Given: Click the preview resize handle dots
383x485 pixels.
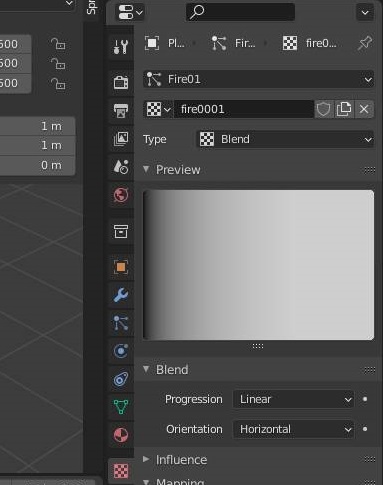Looking at the screenshot, I should point(258,346).
